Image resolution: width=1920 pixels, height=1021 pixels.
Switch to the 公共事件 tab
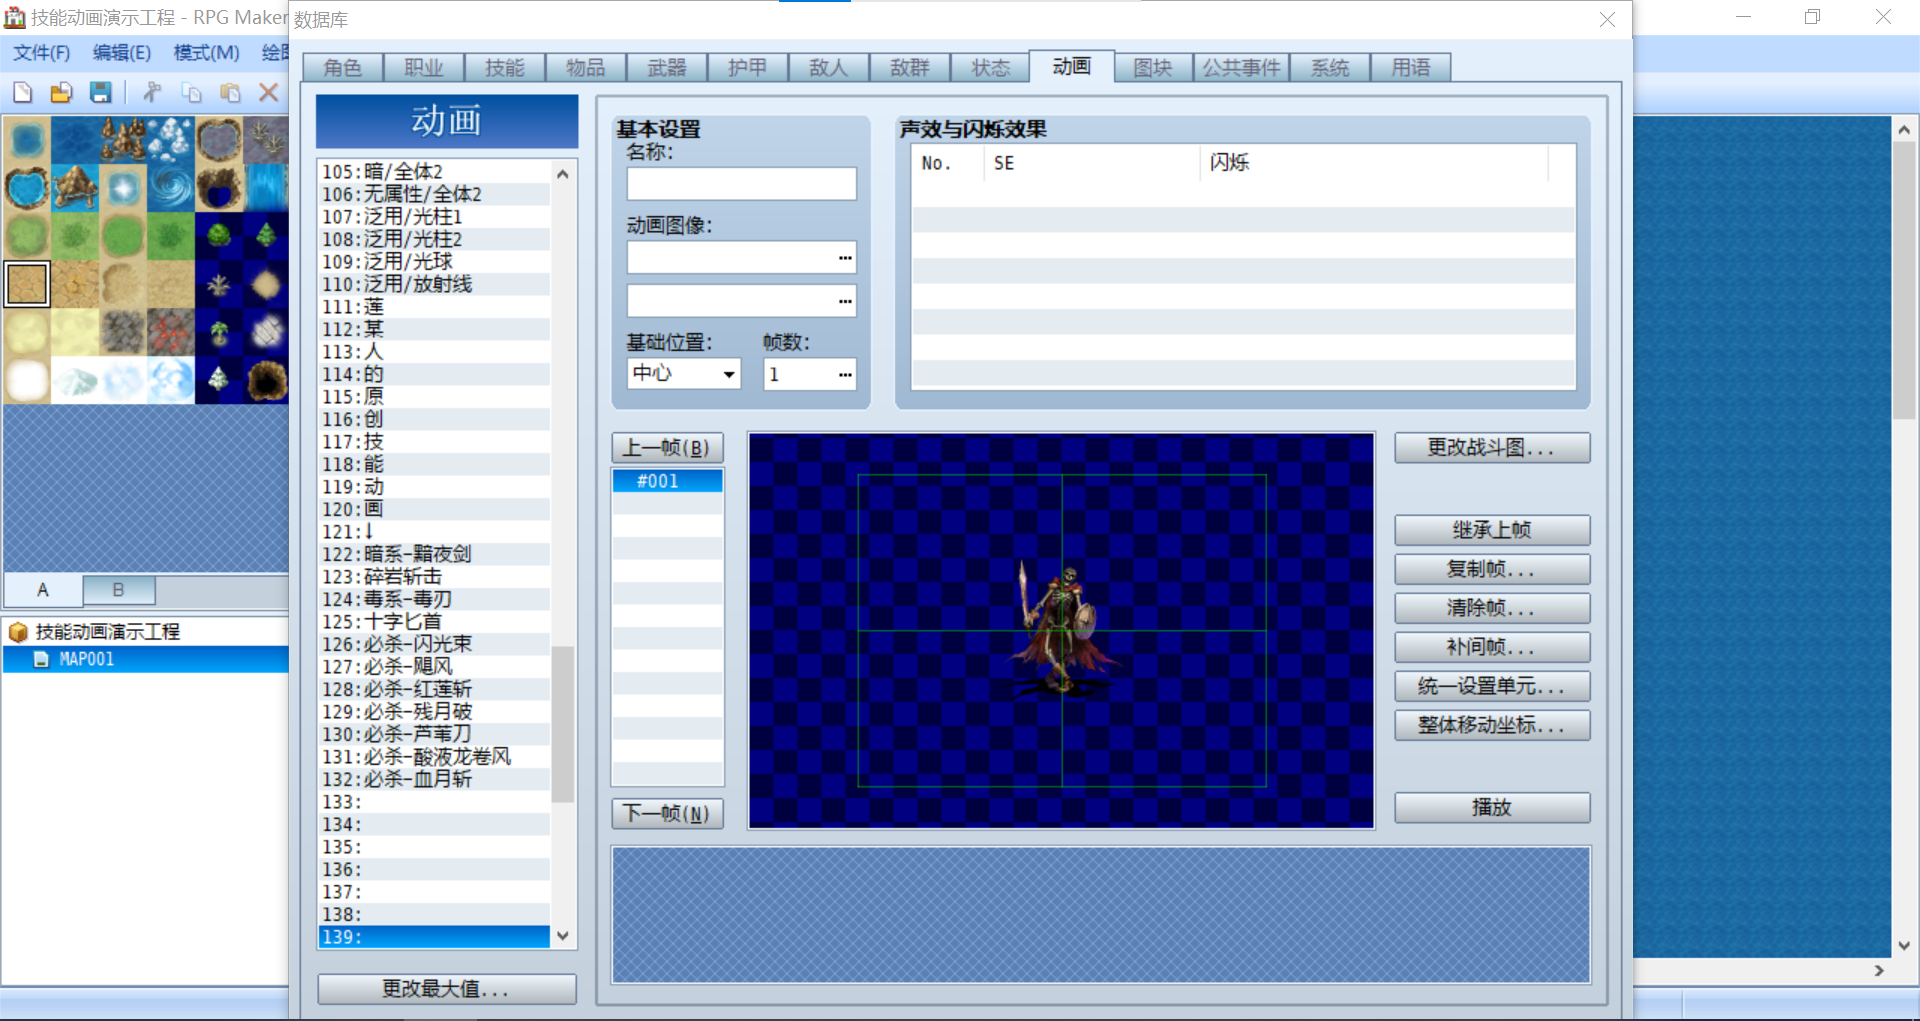click(x=1241, y=67)
